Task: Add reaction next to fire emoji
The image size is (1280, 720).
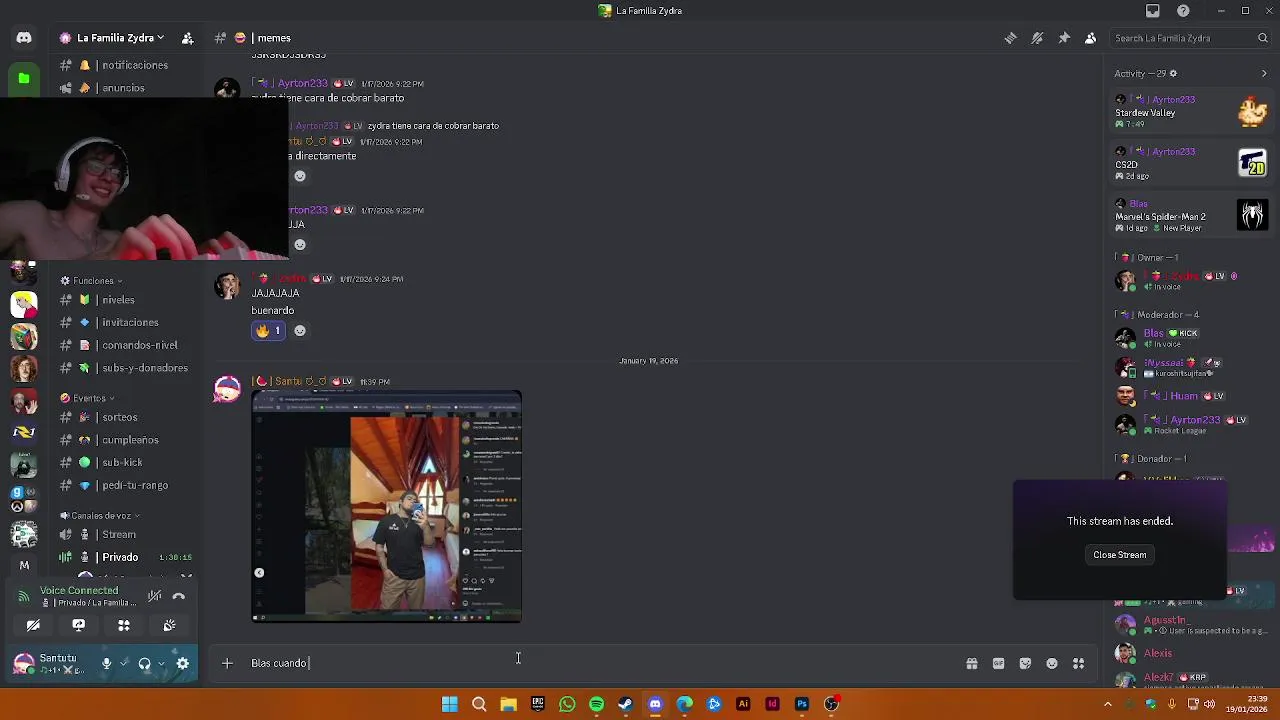Action: pos(300,331)
